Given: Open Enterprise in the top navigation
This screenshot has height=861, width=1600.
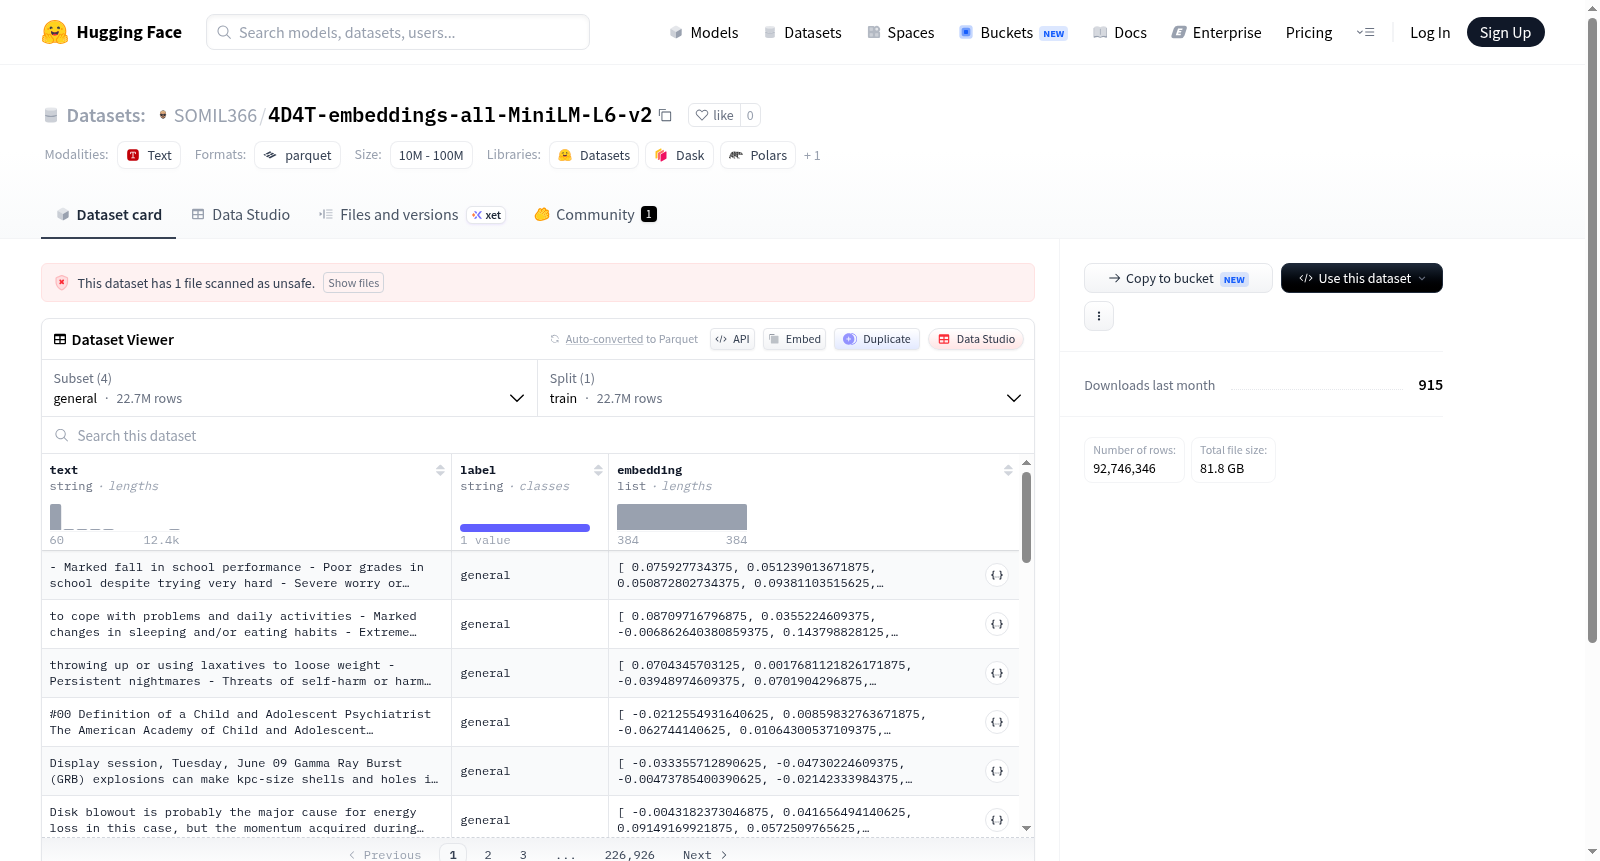Looking at the screenshot, I should [1216, 32].
